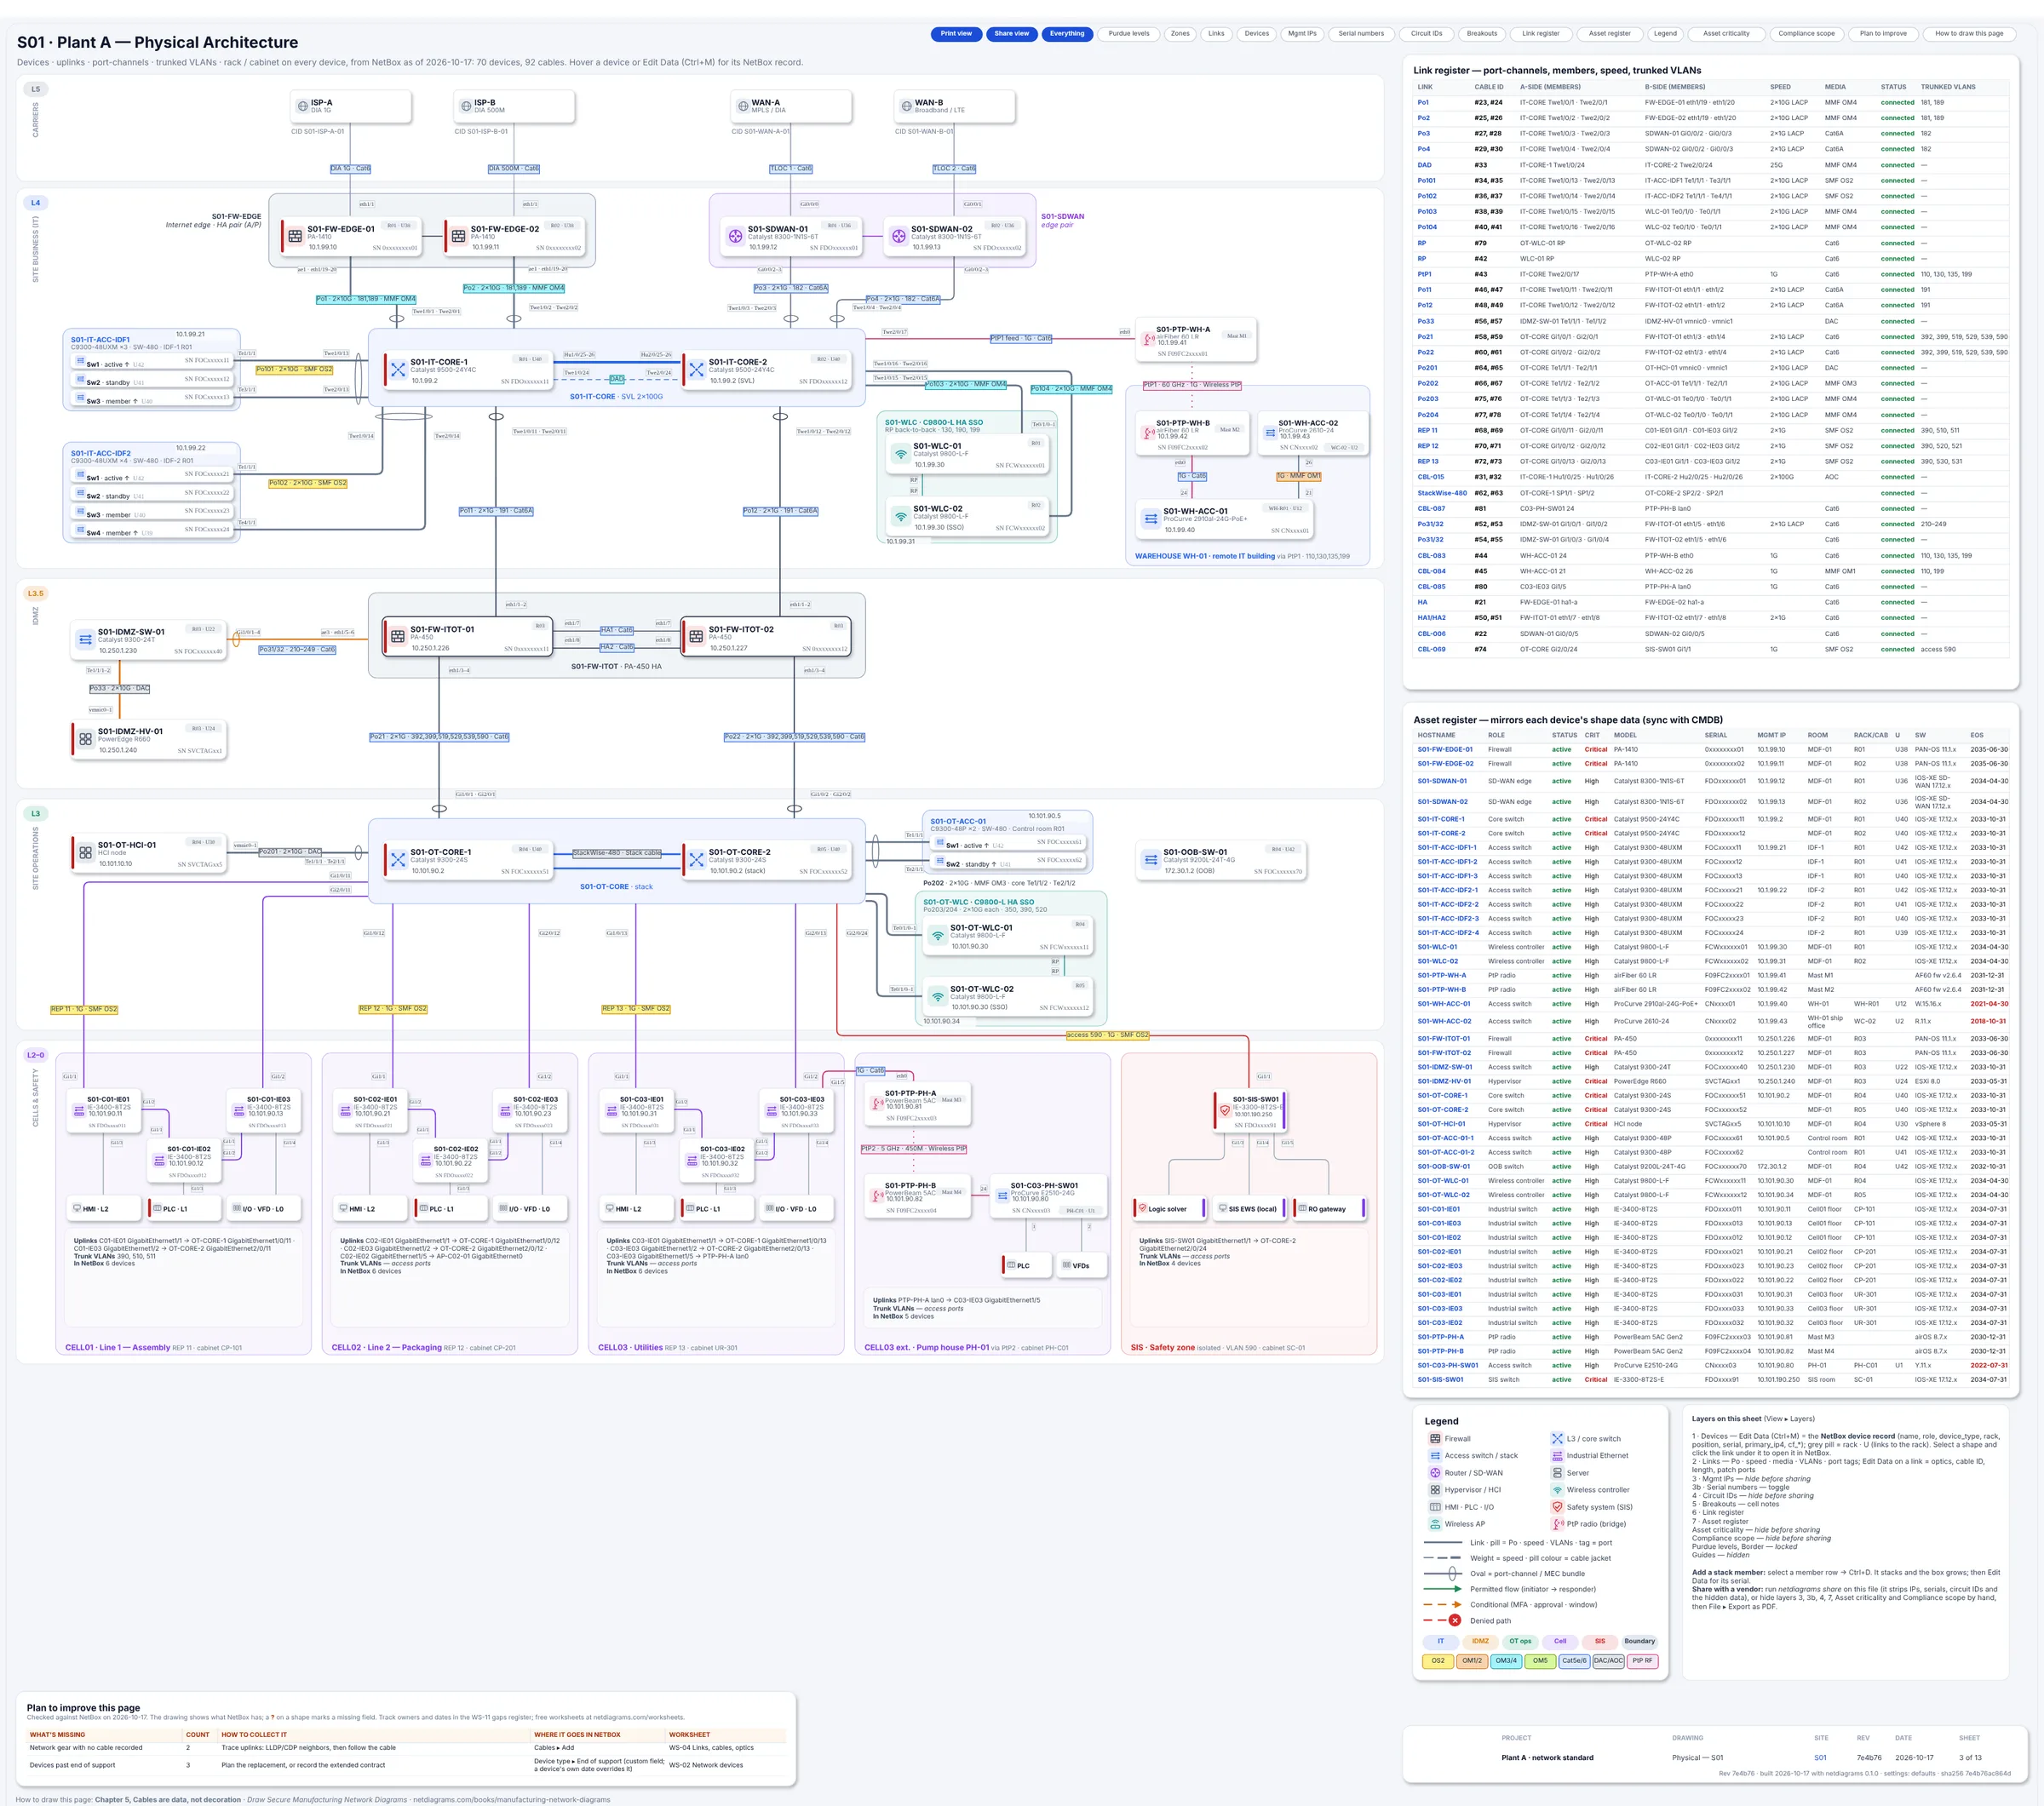The height and width of the screenshot is (1806, 2044).
Task: Click the hypervisor icon on S01-IDMZ-HV-01
Action: (x=85, y=739)
